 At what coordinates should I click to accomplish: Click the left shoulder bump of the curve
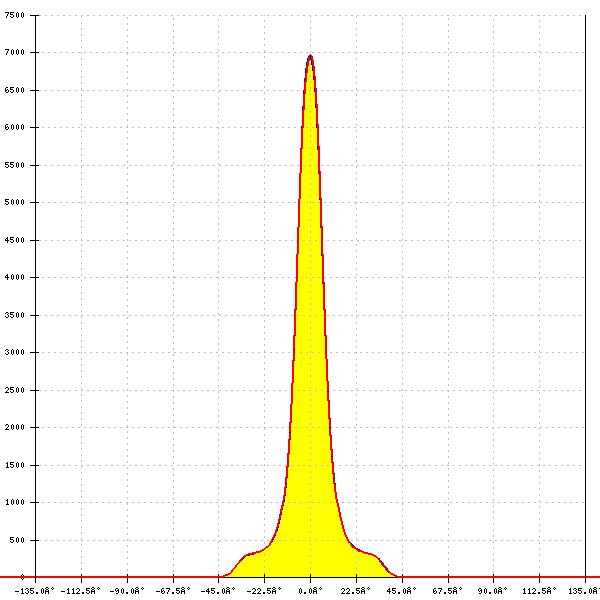250,553
